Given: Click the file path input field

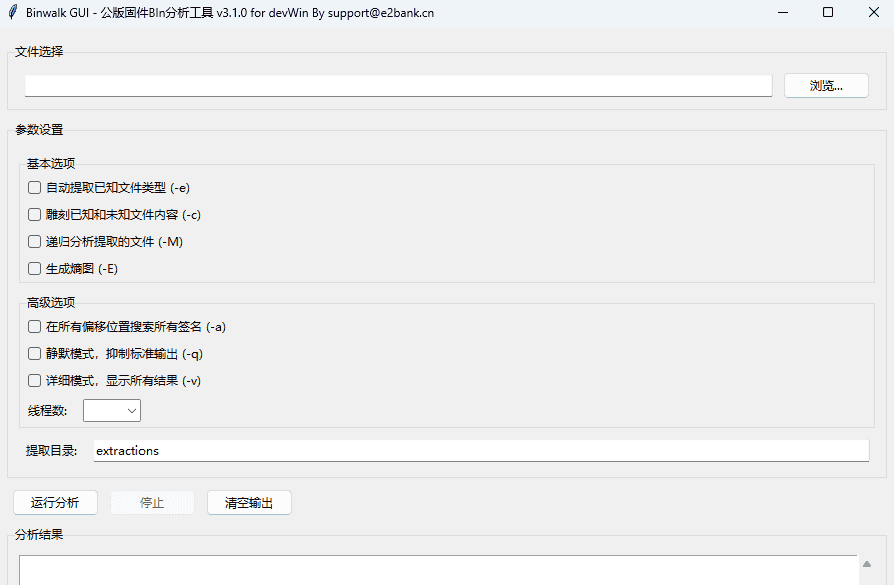Looking at the screenshot, I should (398, 86).
